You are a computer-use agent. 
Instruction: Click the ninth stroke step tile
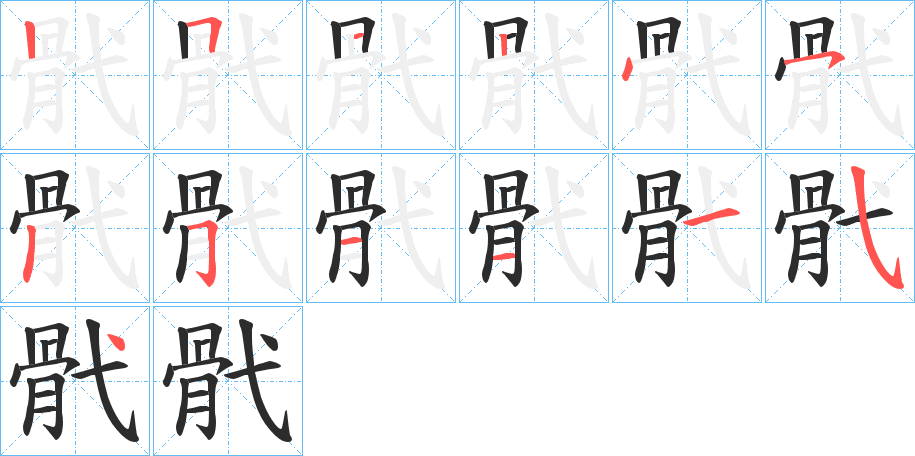tap(381, 228)
